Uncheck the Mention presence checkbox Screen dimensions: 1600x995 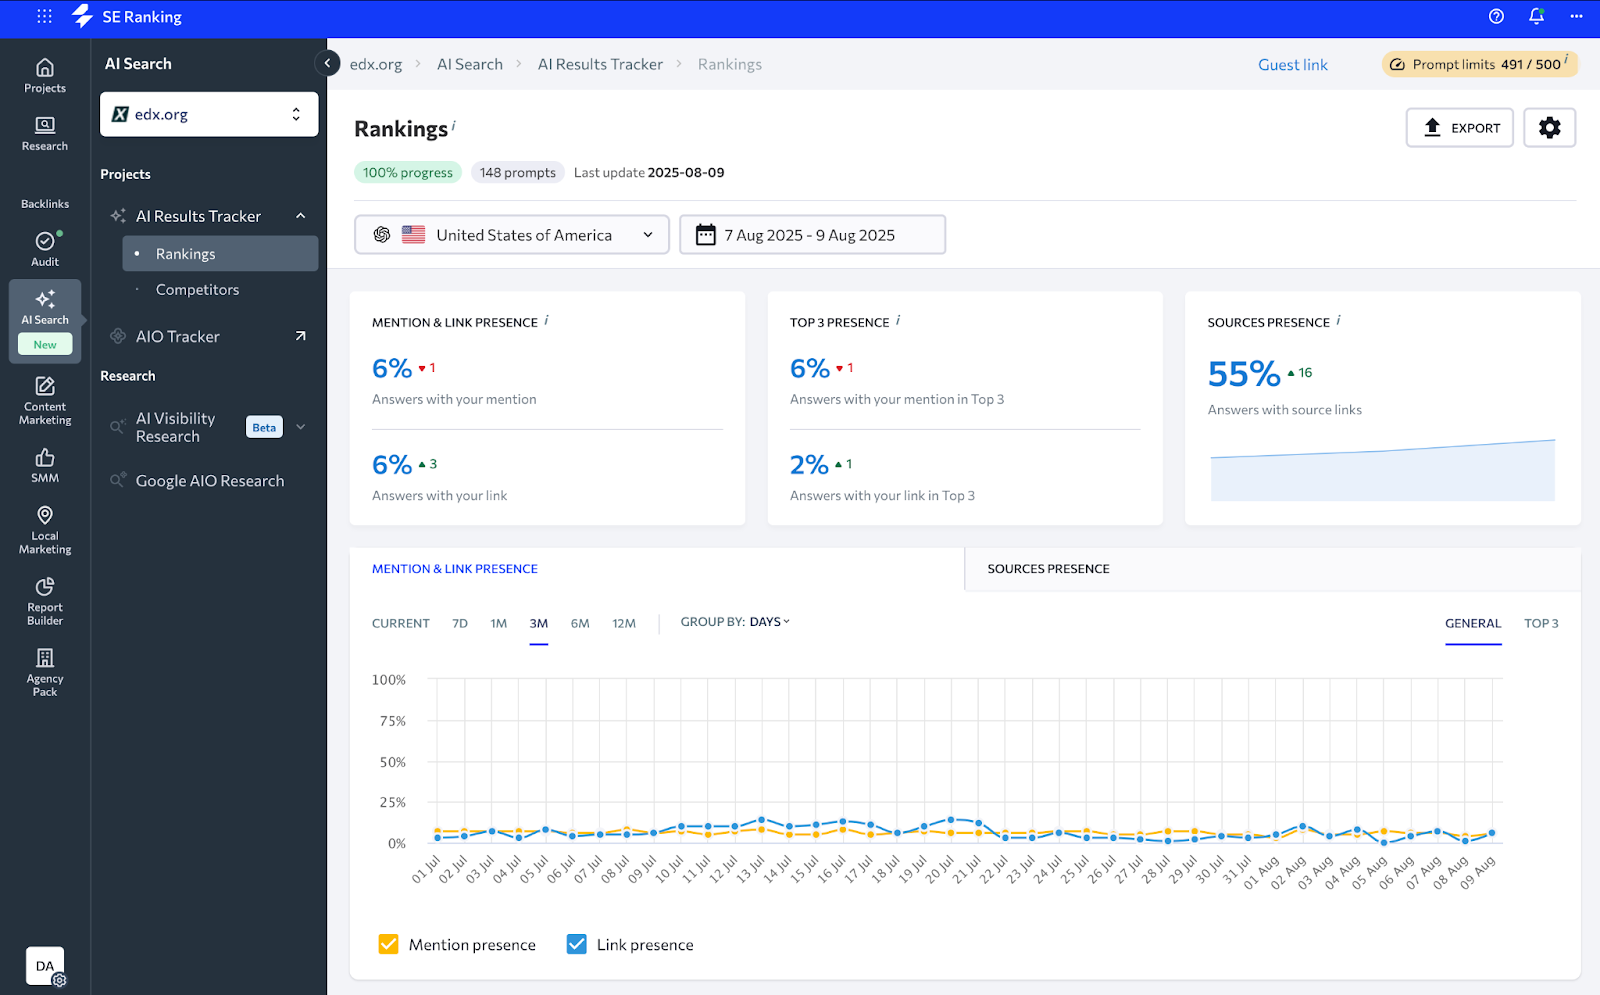click(x=388, y=943)
